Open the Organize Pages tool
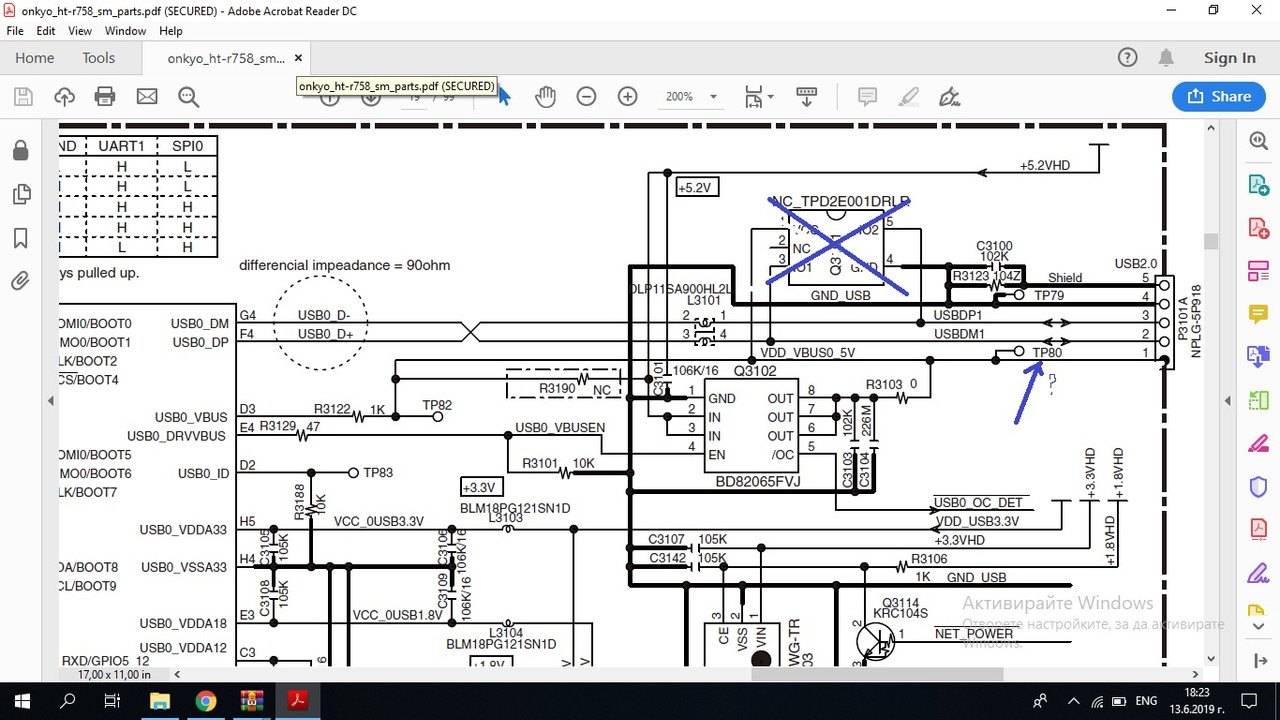Screen dimensions: 1280x720 click(1258, 400)
